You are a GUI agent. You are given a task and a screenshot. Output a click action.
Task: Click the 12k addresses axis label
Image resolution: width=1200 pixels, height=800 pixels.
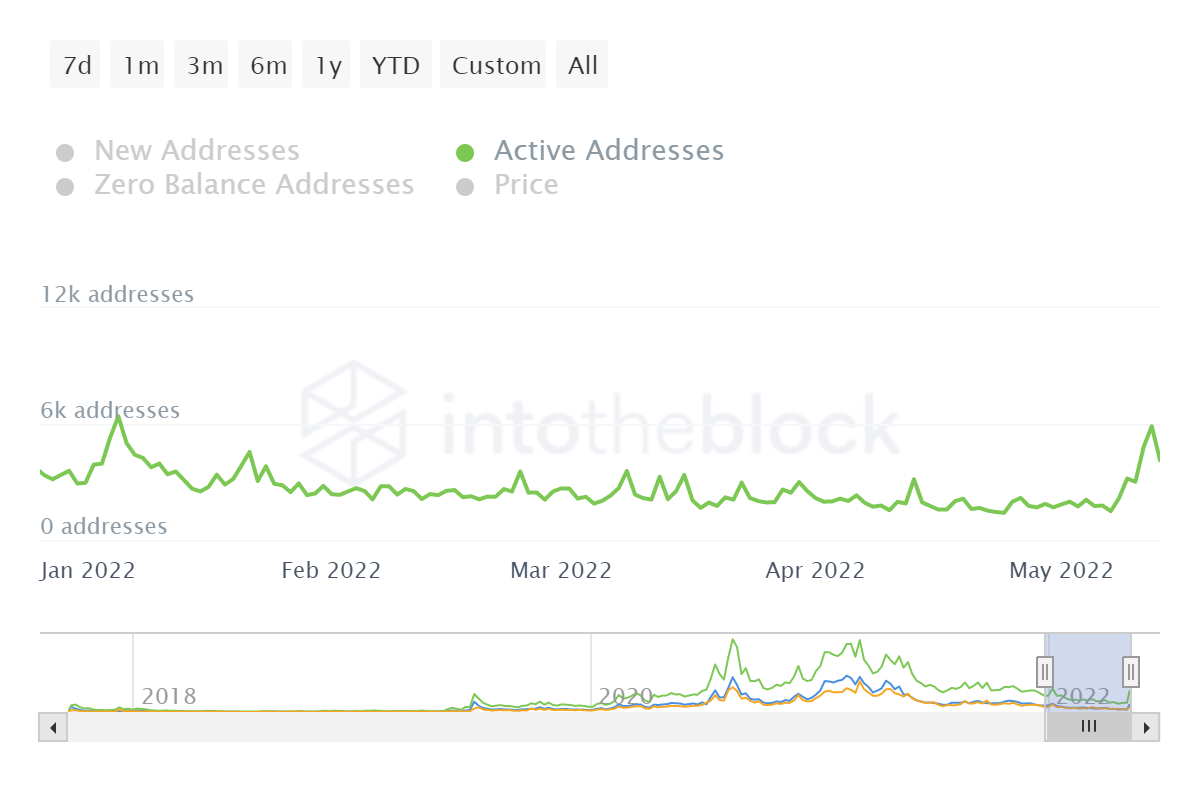117,295
